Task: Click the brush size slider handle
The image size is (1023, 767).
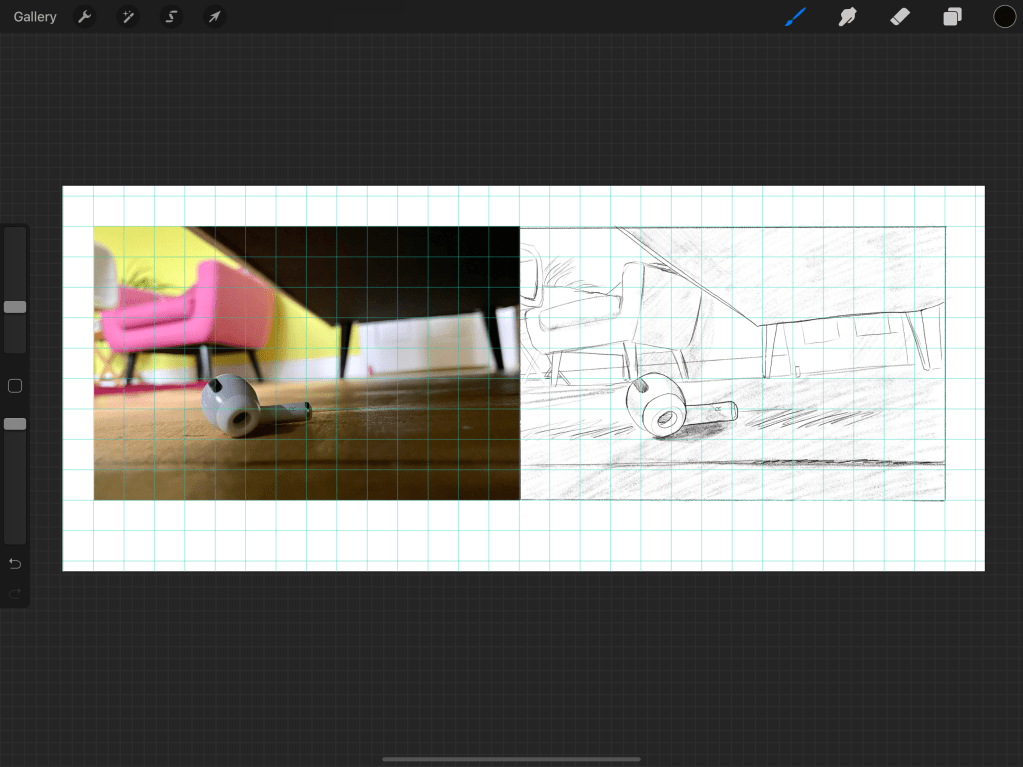Action: (15, 307)
